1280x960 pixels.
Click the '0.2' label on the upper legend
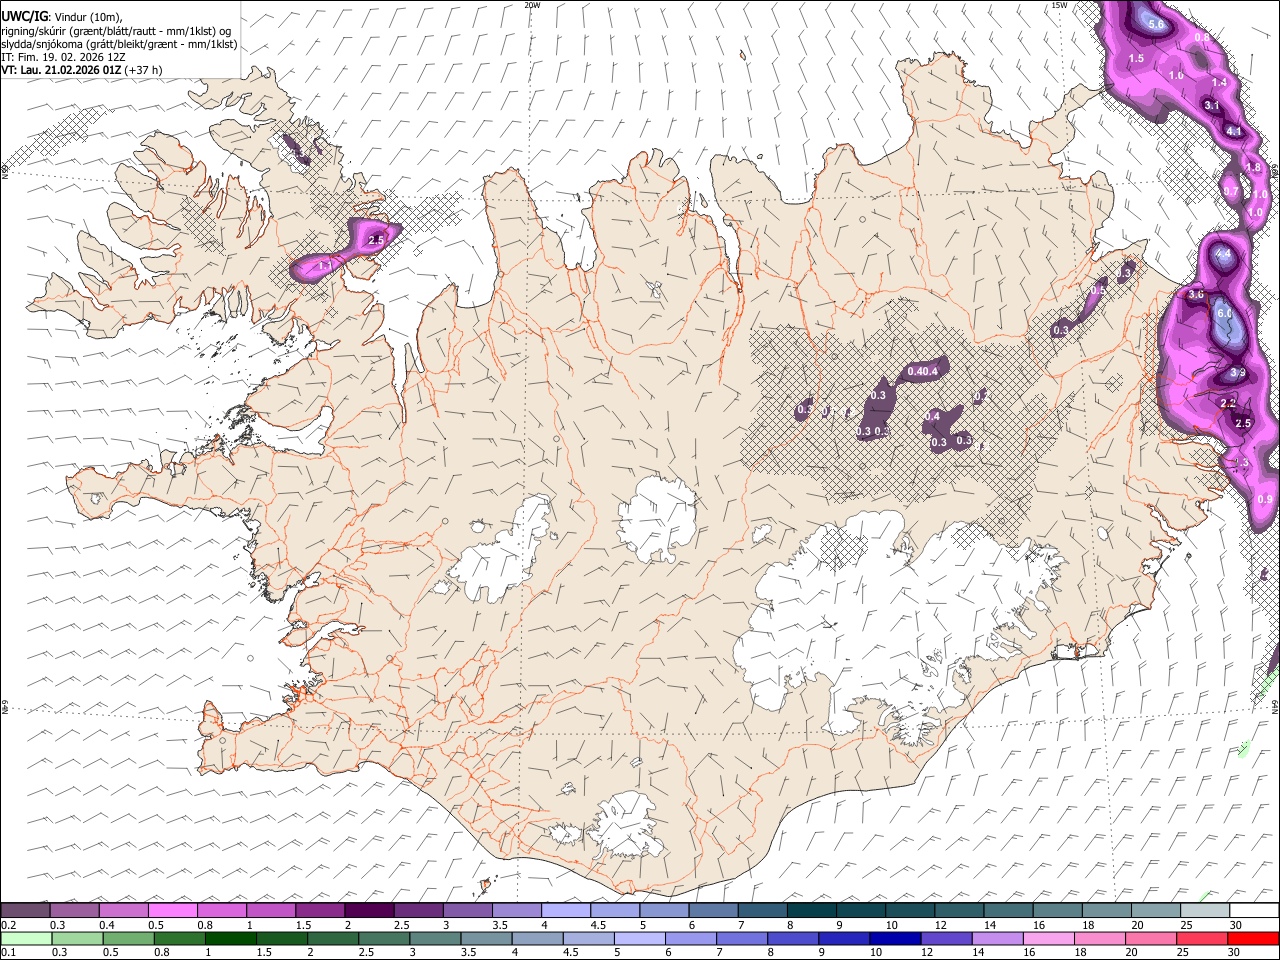[9, 925]
